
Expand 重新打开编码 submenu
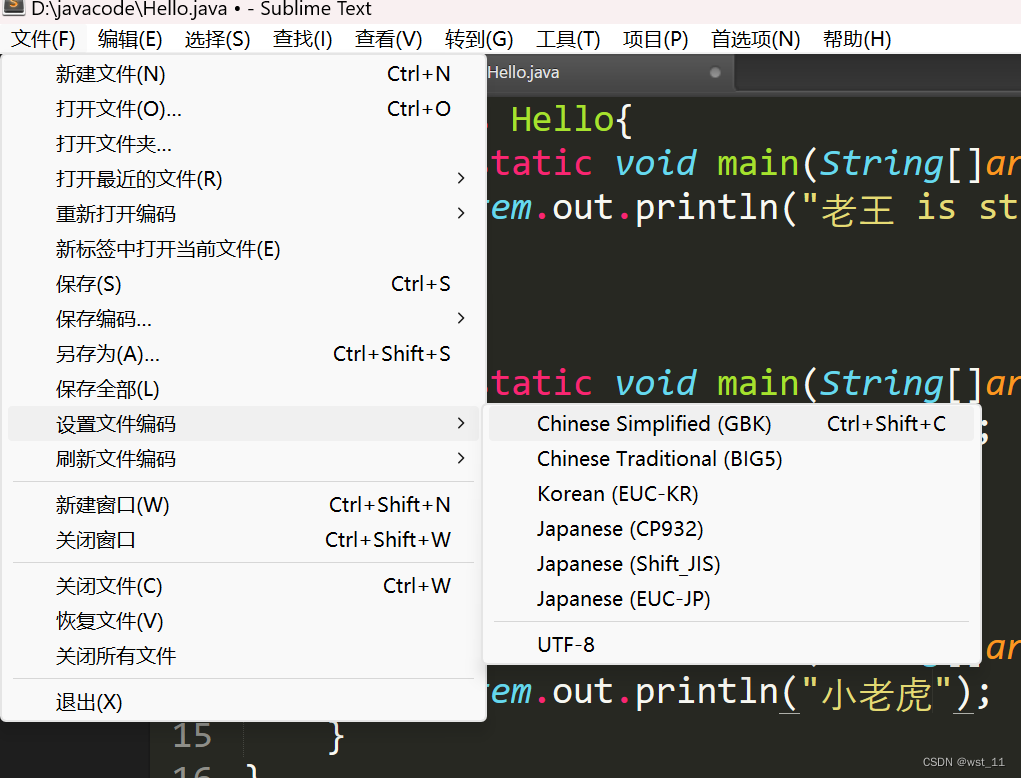click(x=244, y=214)
